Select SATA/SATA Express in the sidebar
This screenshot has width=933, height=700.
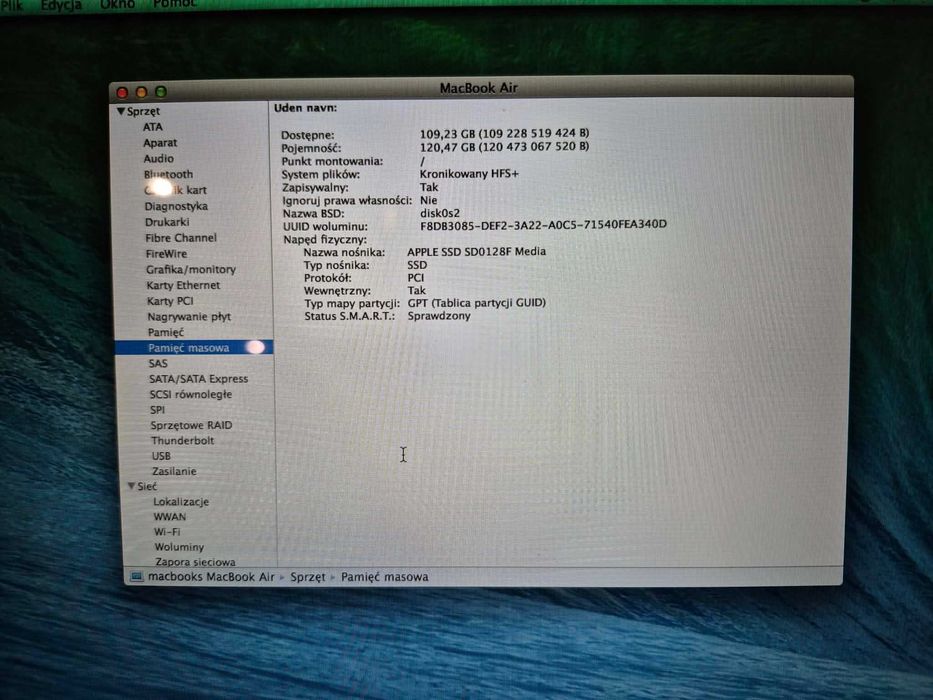pos(199,379)
